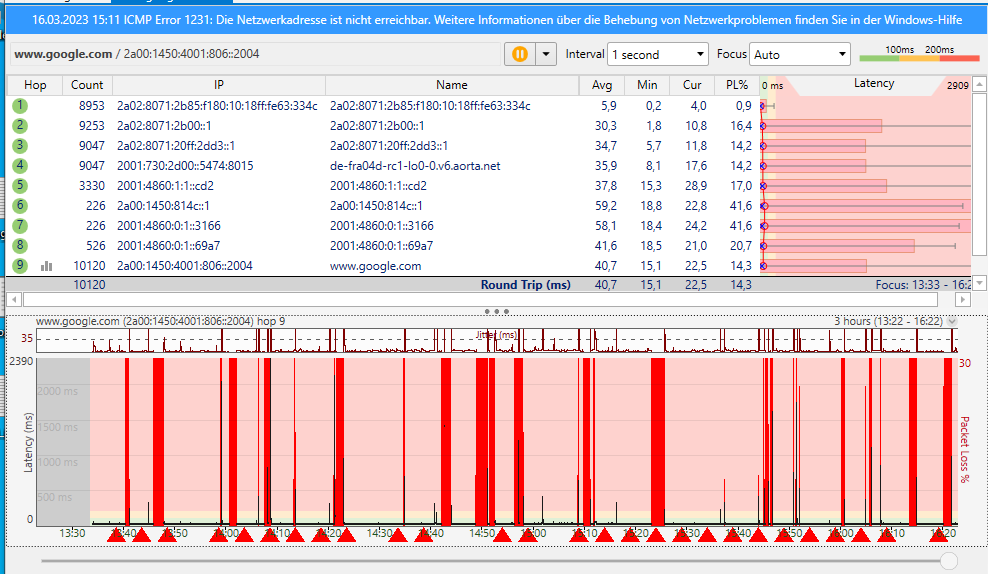Click the hop 1 green circle icon
Image resolution: width=988 pixels, height=574 pixels.
coord(20,106)
